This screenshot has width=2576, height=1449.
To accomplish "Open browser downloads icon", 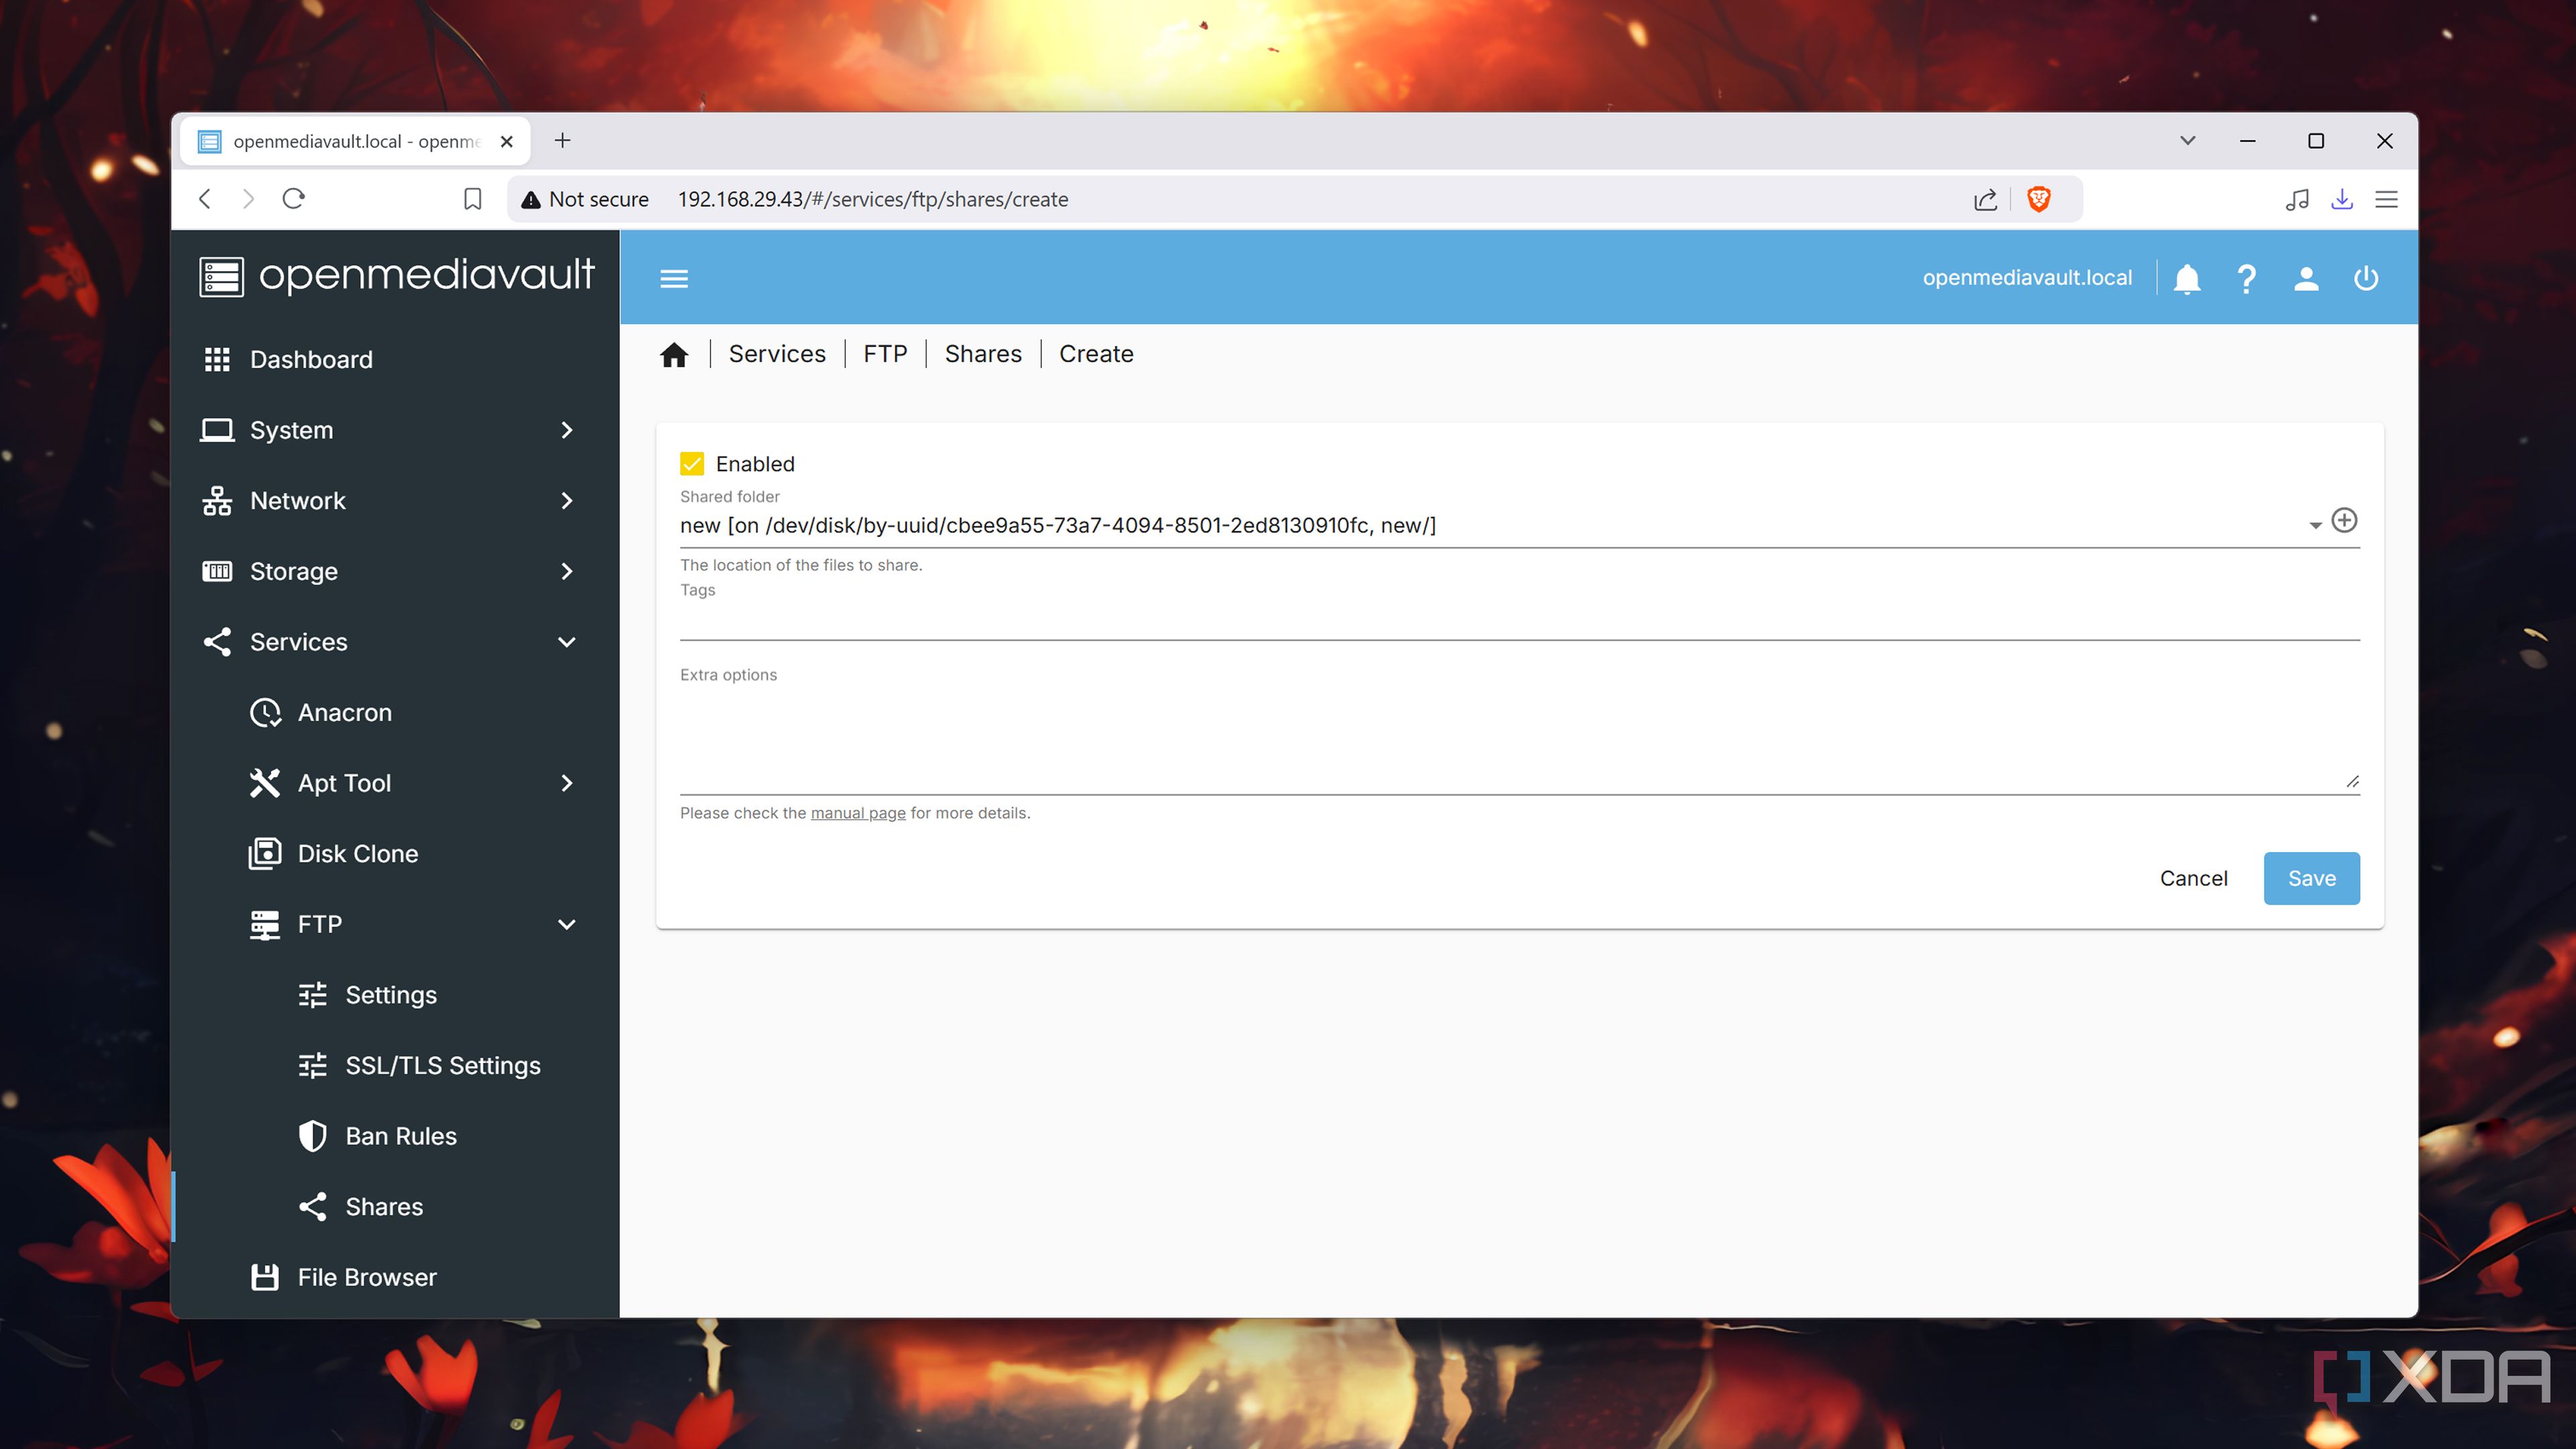I will pyautogui.click(x=2342, y=199).
